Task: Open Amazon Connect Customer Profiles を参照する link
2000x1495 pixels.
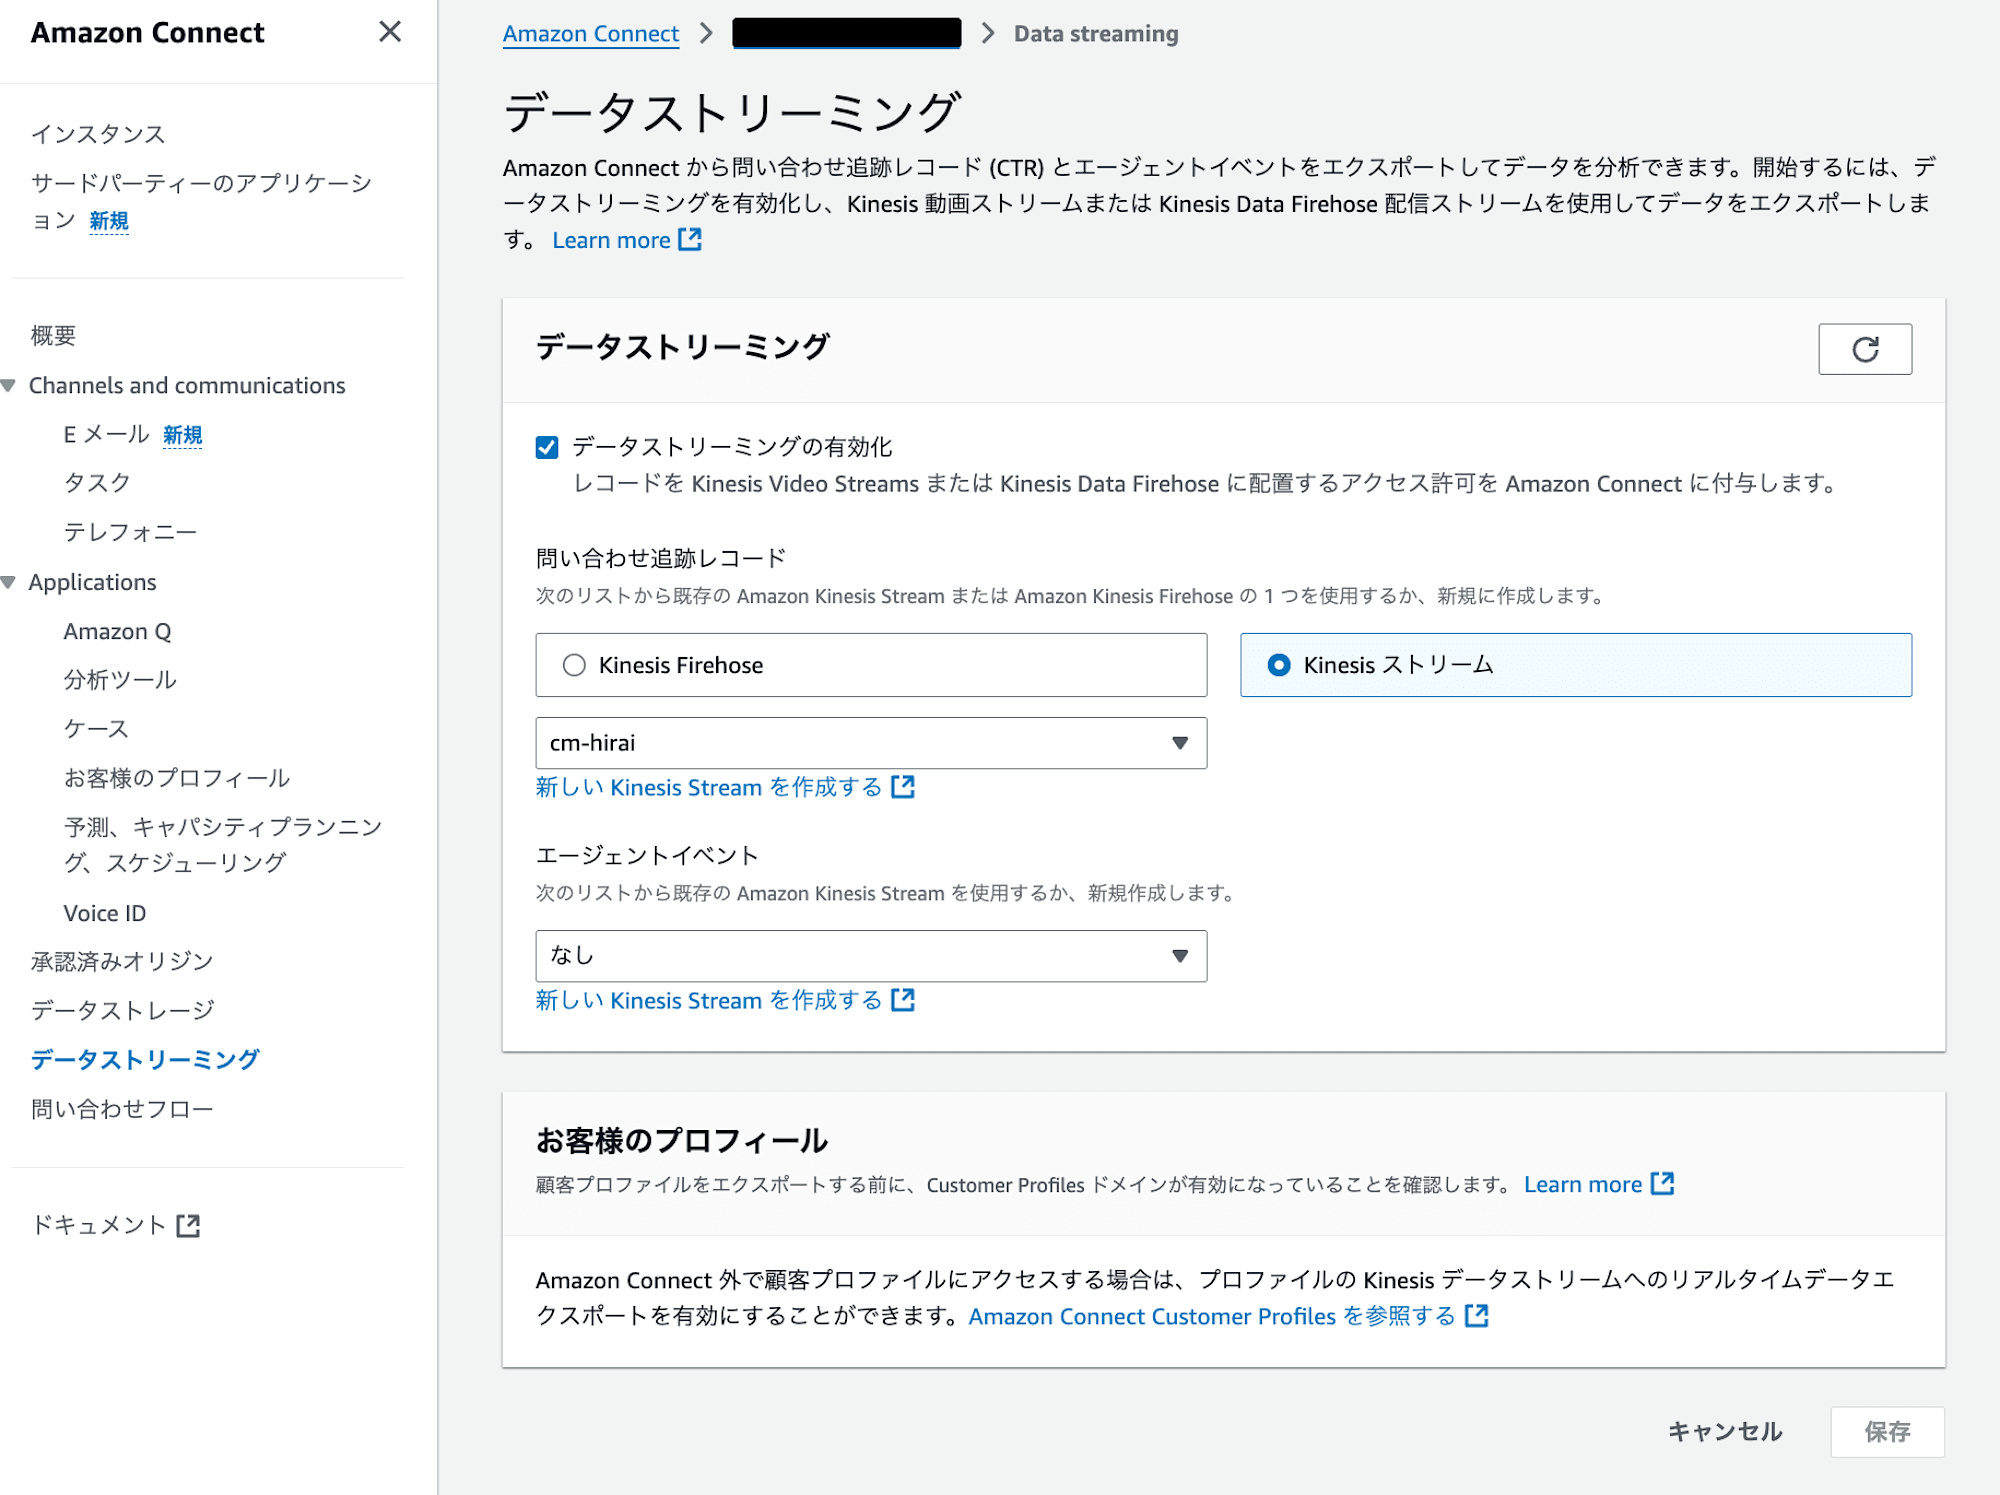Action: coord(1212,1317)
